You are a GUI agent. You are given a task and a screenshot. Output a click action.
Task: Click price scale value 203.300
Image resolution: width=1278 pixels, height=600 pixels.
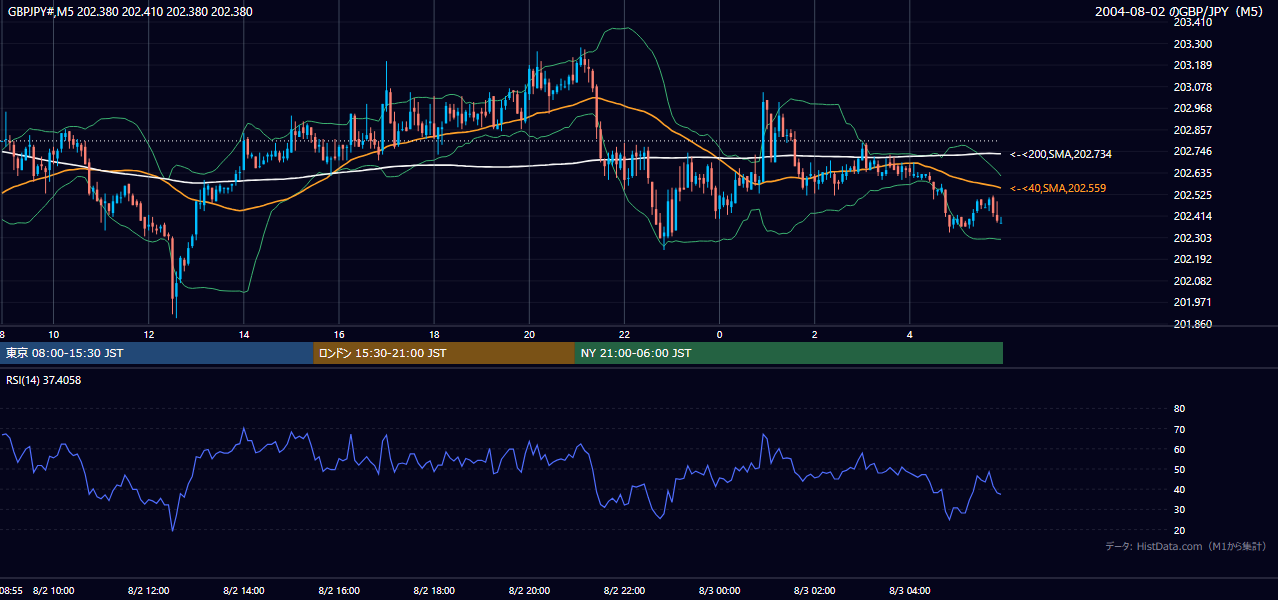click(x=1192, y=44)
